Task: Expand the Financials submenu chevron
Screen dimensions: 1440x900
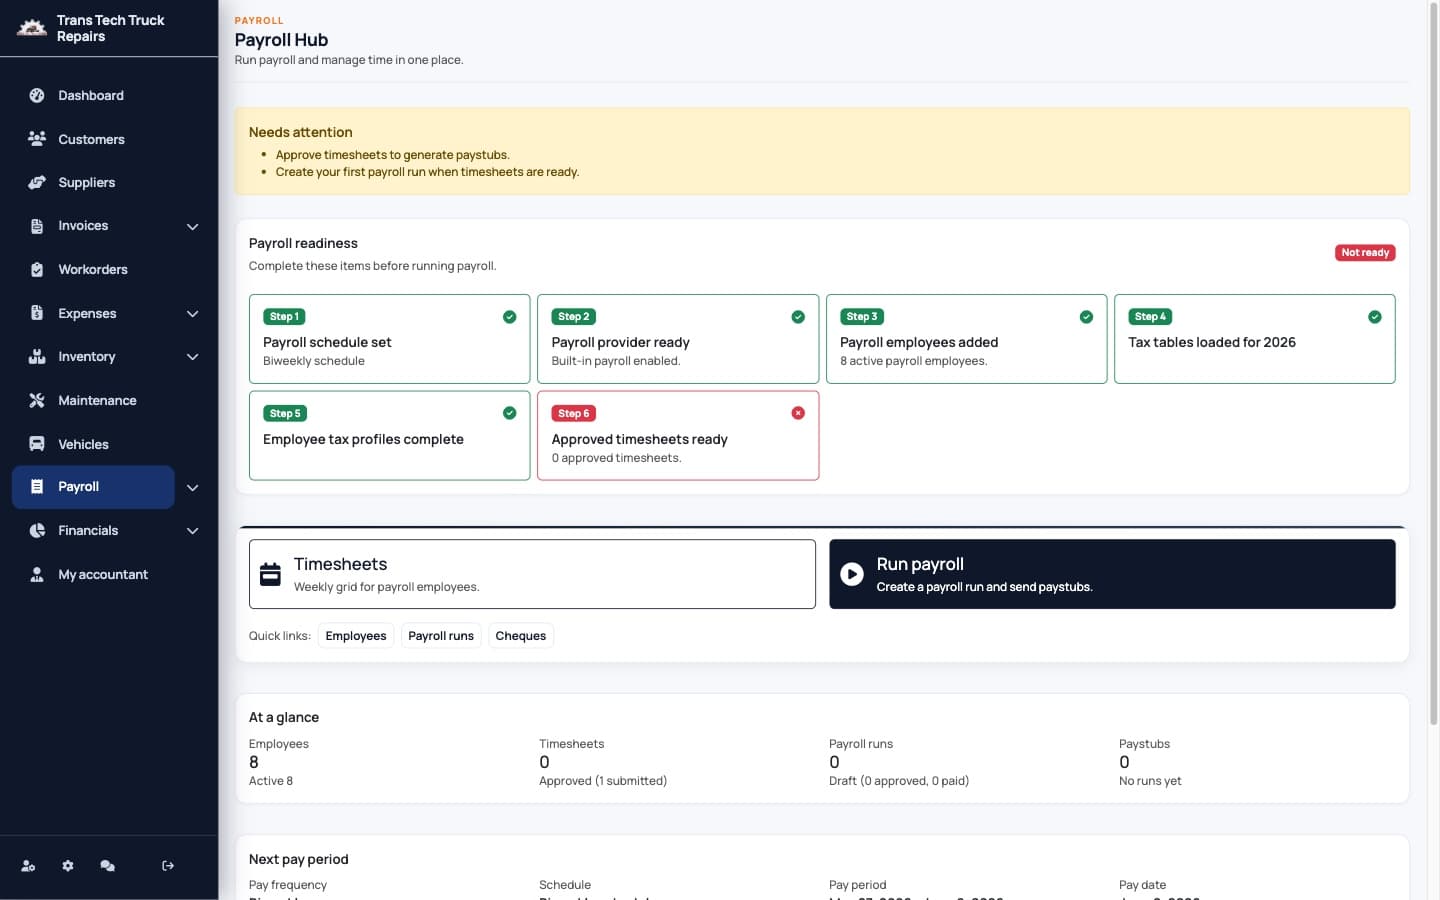Action: (x=193, y=531)
